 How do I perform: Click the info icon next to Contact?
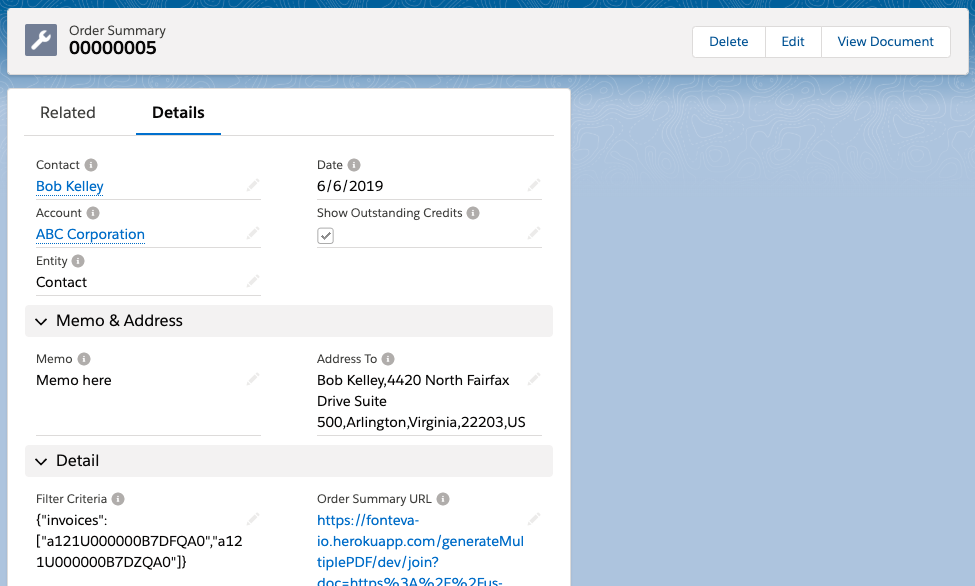[x=91, y=165]
